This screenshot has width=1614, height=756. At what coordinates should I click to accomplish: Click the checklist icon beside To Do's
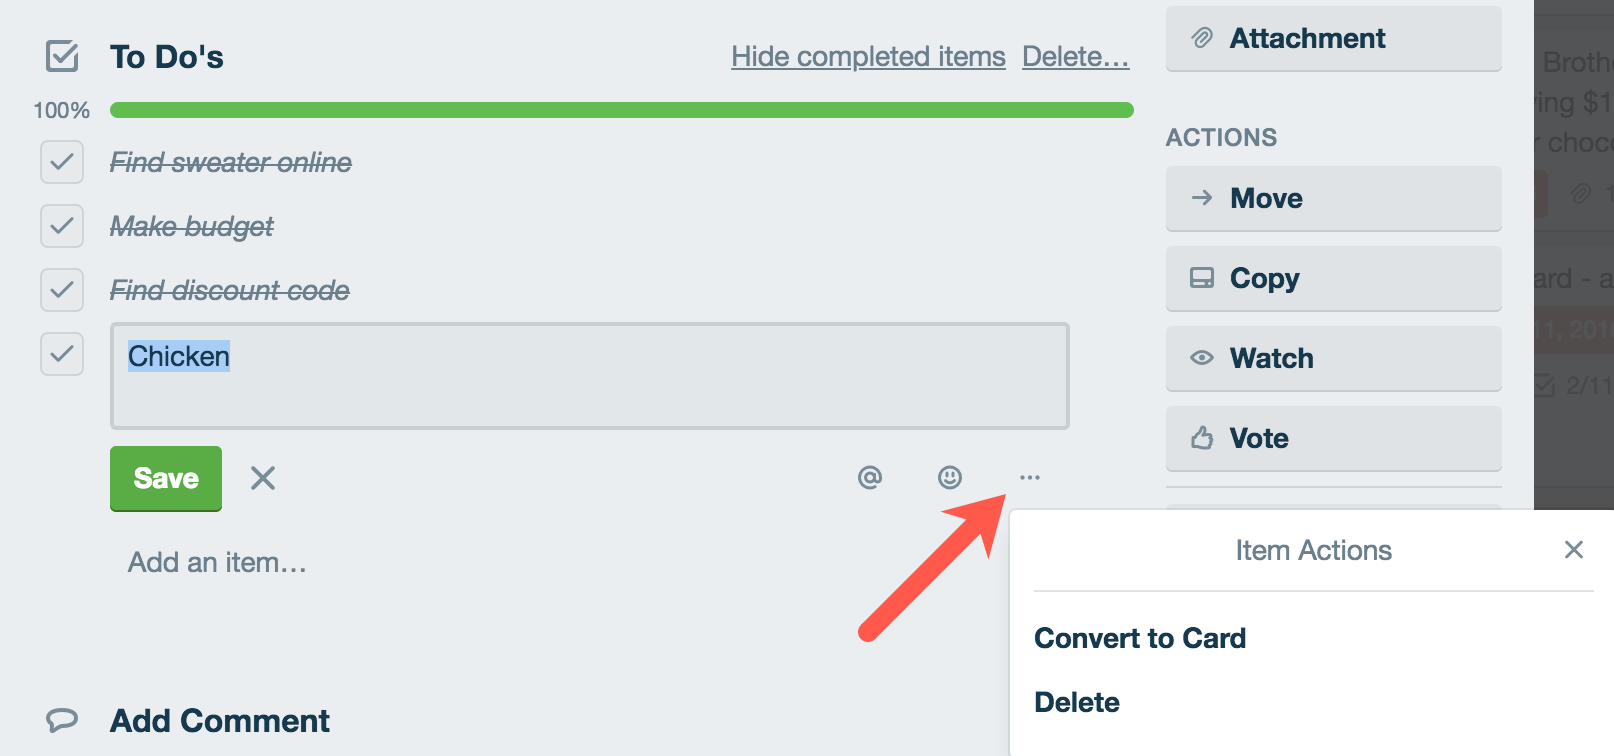(x=62, y=58)
